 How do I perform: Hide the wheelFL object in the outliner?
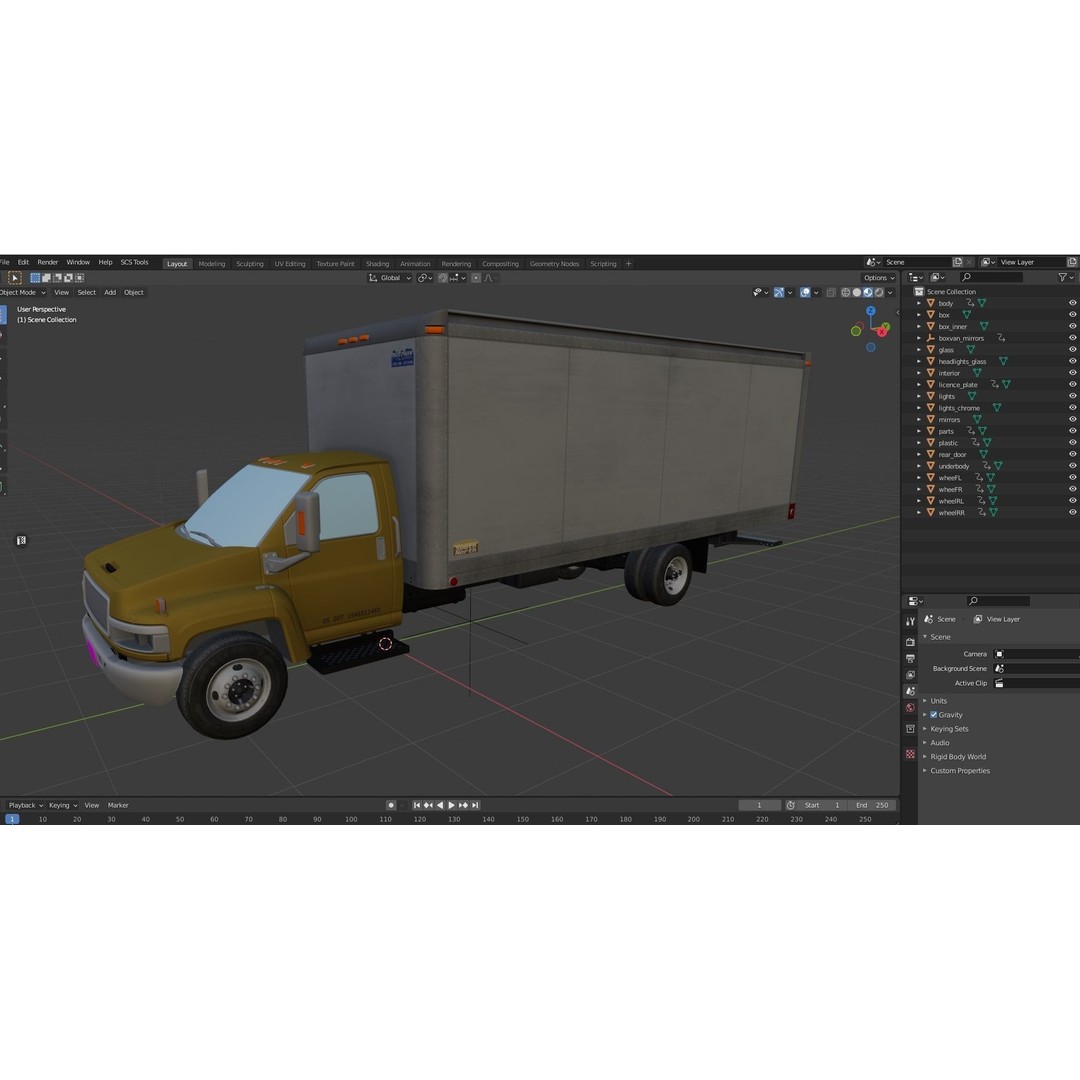(1071, 477)
